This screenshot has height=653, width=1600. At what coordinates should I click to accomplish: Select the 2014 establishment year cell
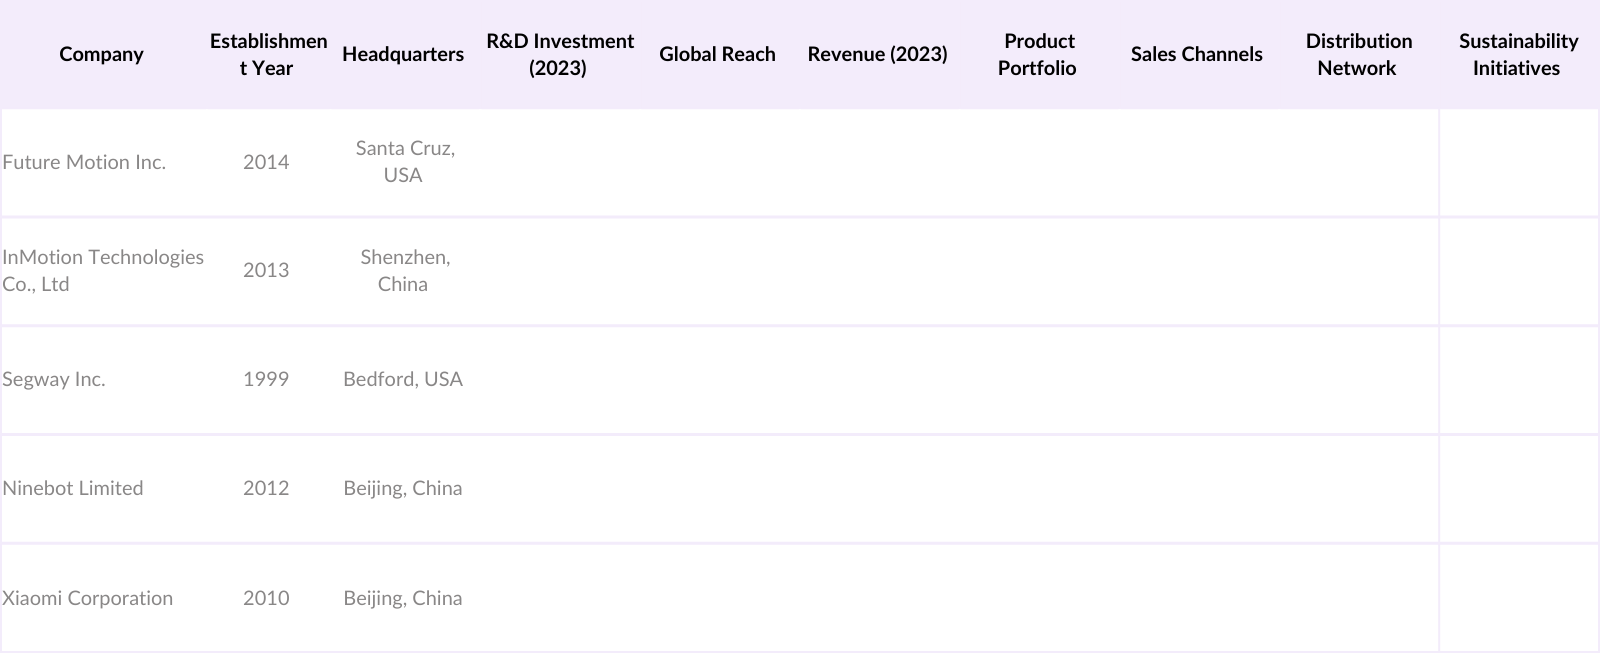coord(266,162)
